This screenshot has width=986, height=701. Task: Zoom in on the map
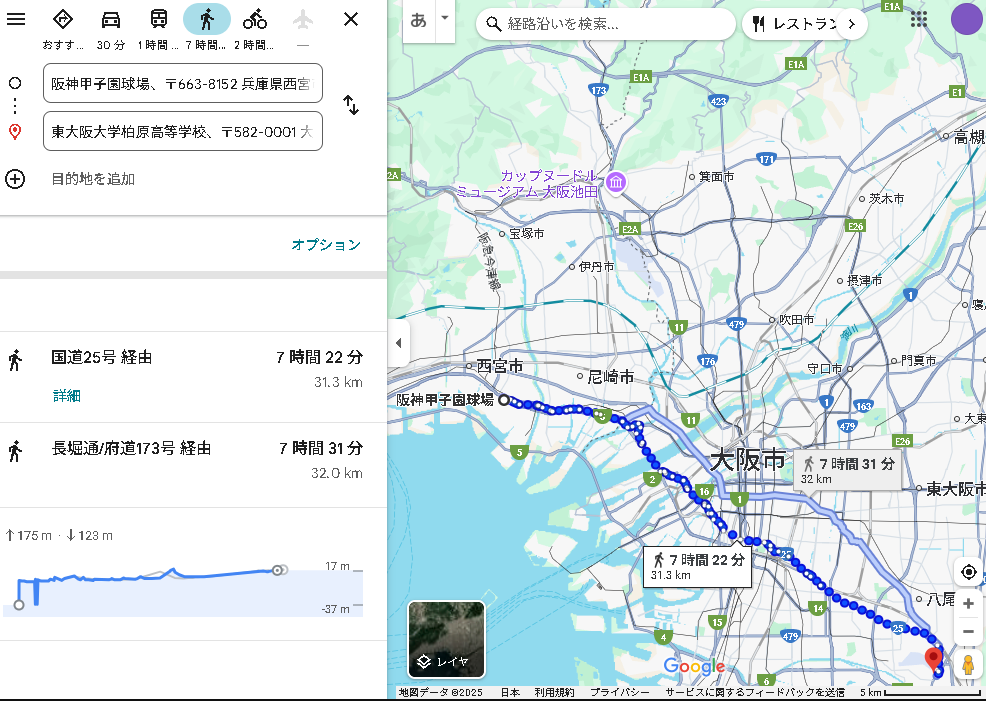968,604
